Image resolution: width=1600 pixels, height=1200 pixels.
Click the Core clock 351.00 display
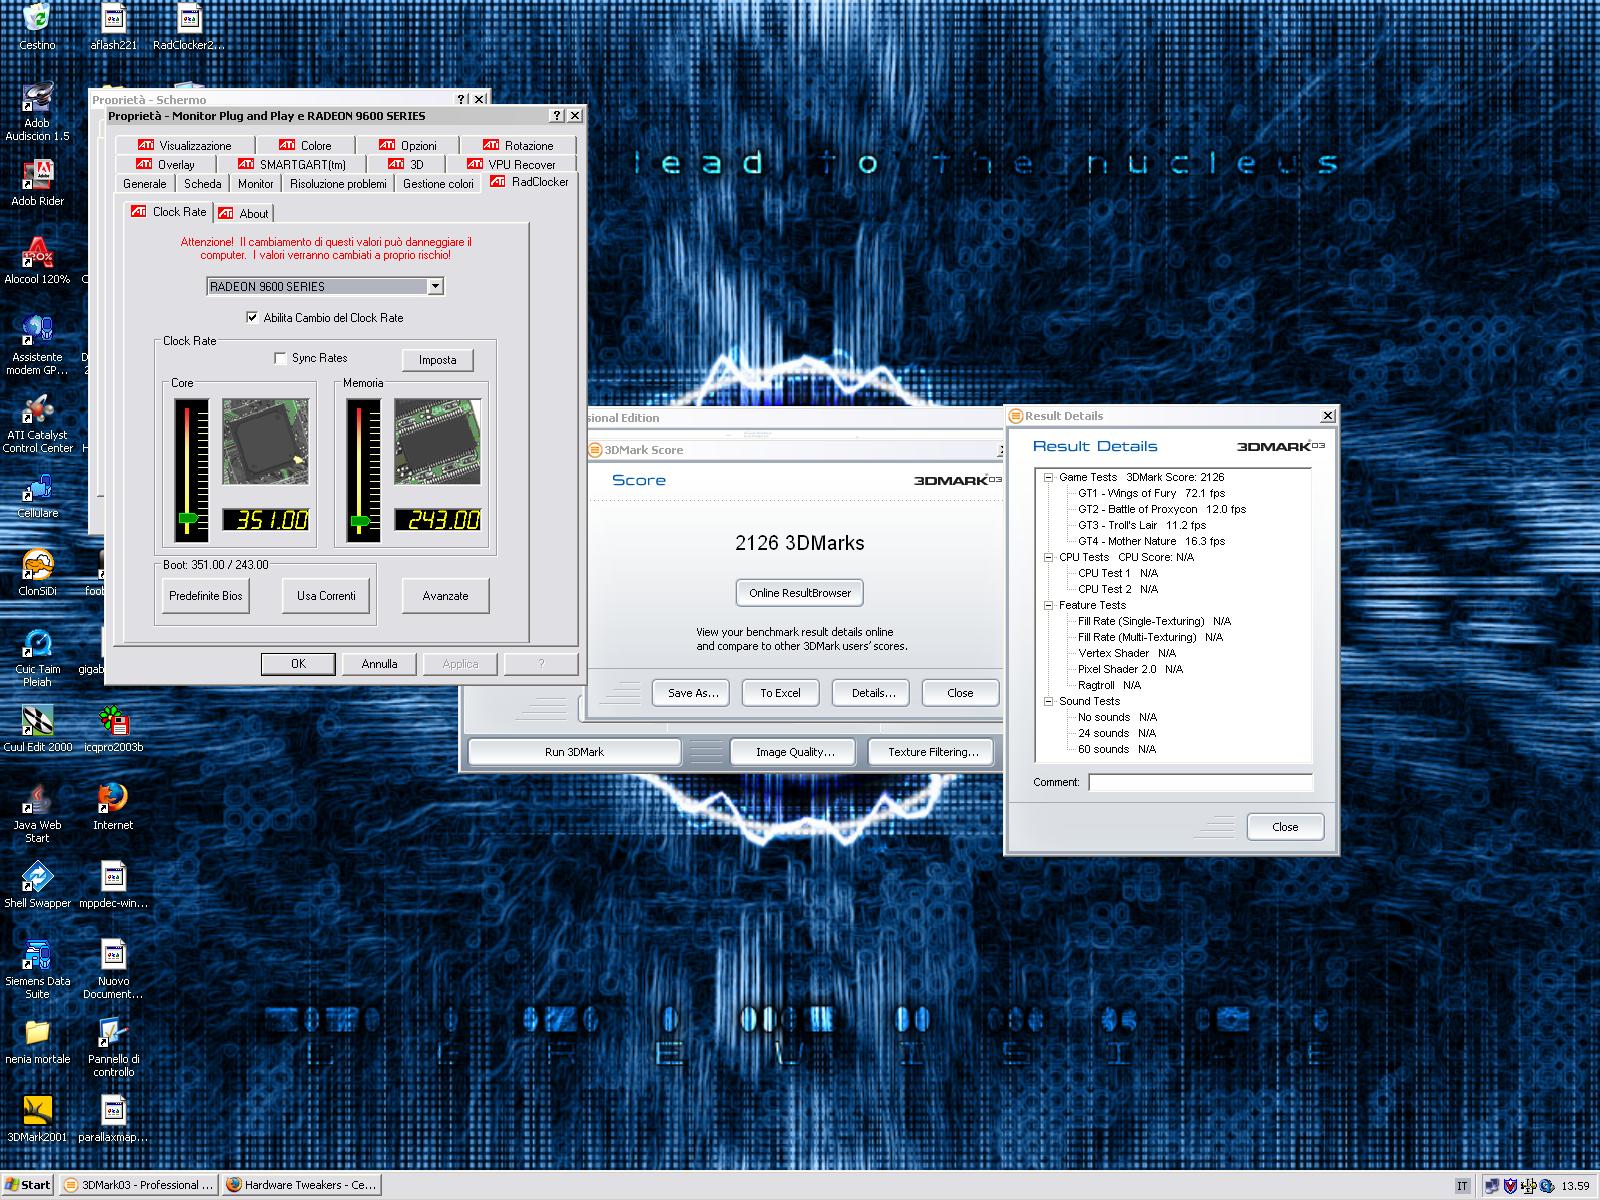(266, 520)
